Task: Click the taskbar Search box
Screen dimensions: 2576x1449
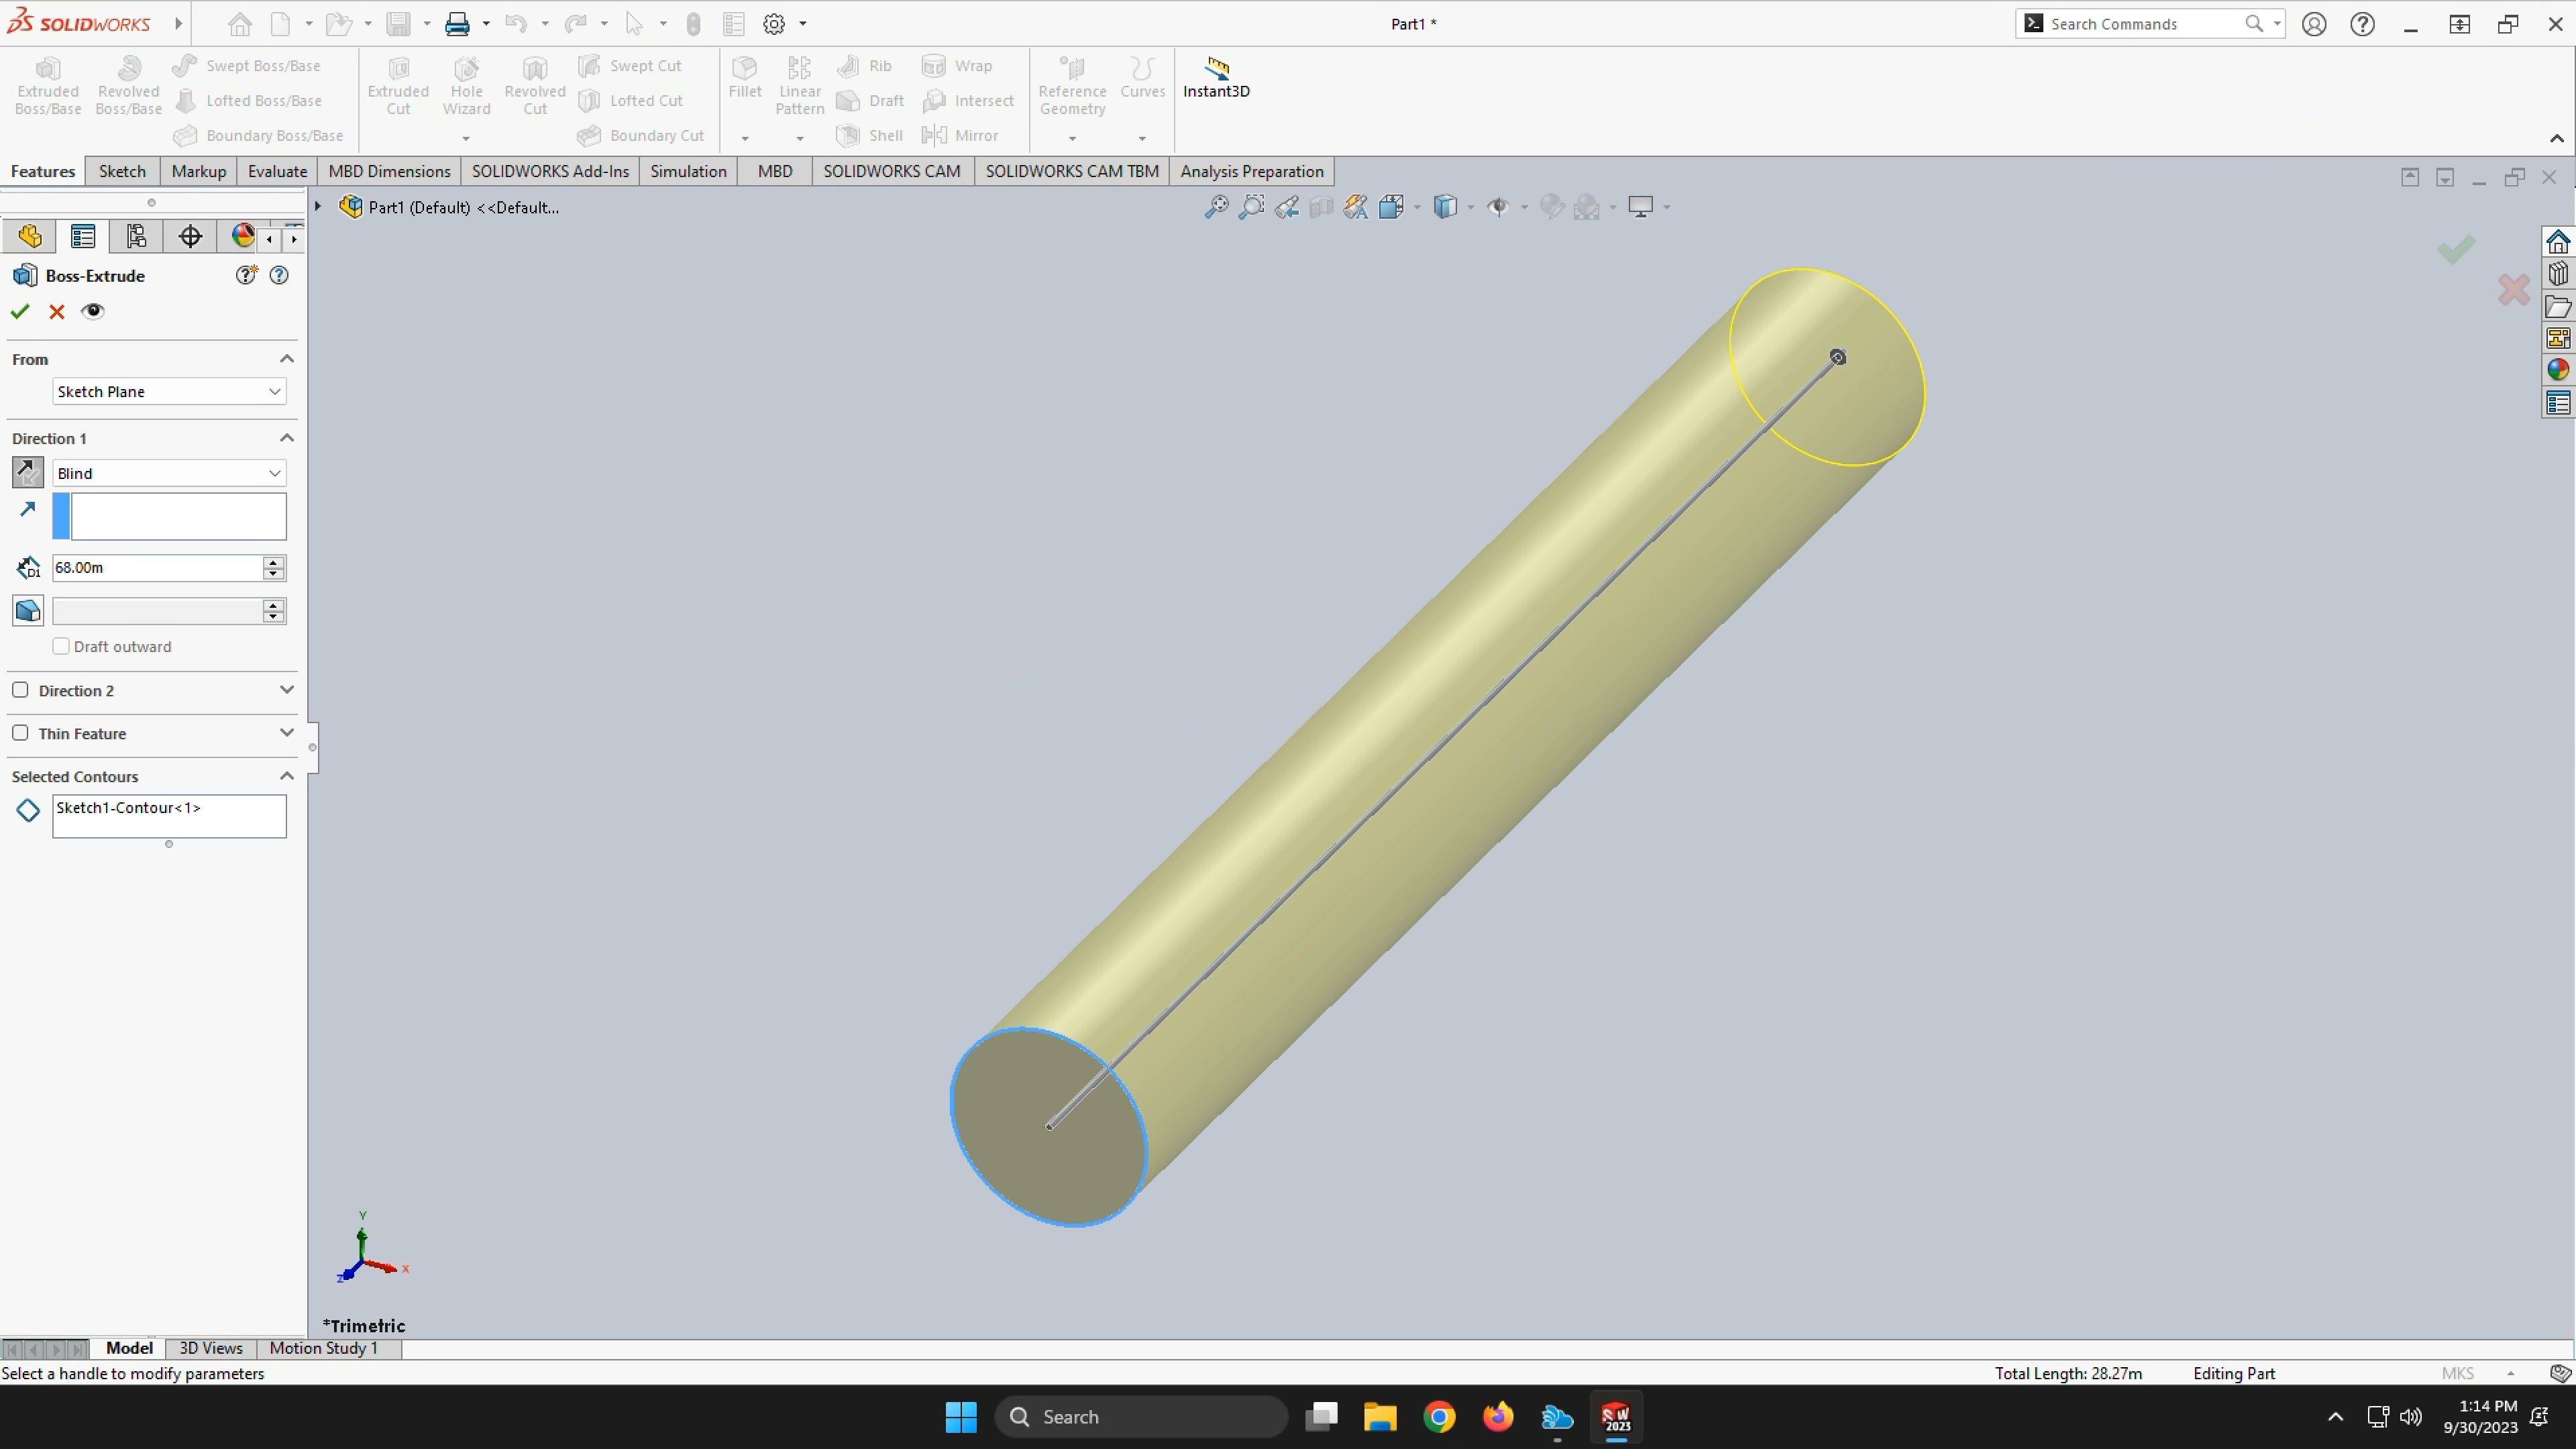Action: pyautogui.click(x=1141, y=1417)
